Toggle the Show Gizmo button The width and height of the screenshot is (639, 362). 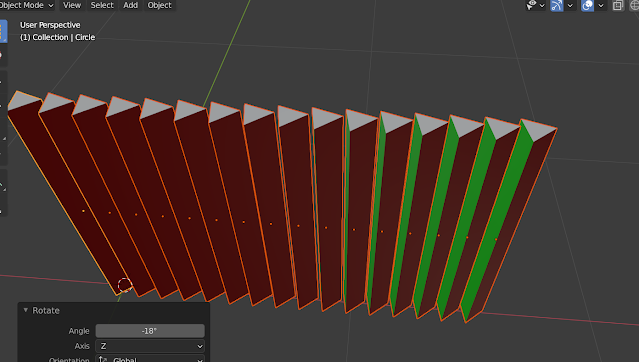[x=557, y=5]
